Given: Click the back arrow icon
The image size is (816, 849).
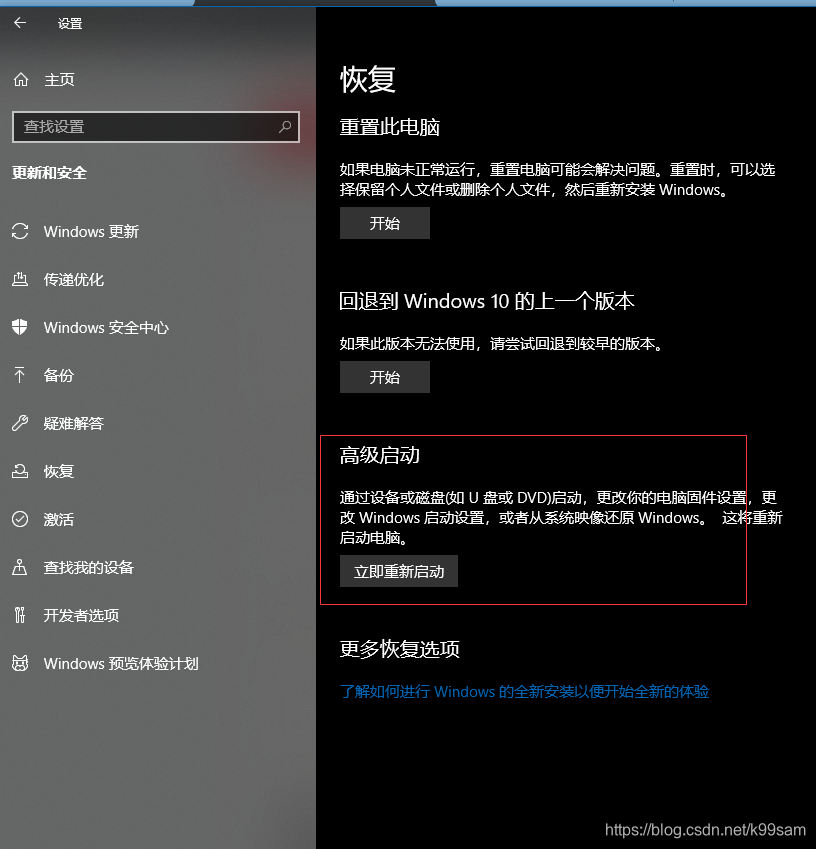Looking at the screenshot, I should tap(20, 23).
